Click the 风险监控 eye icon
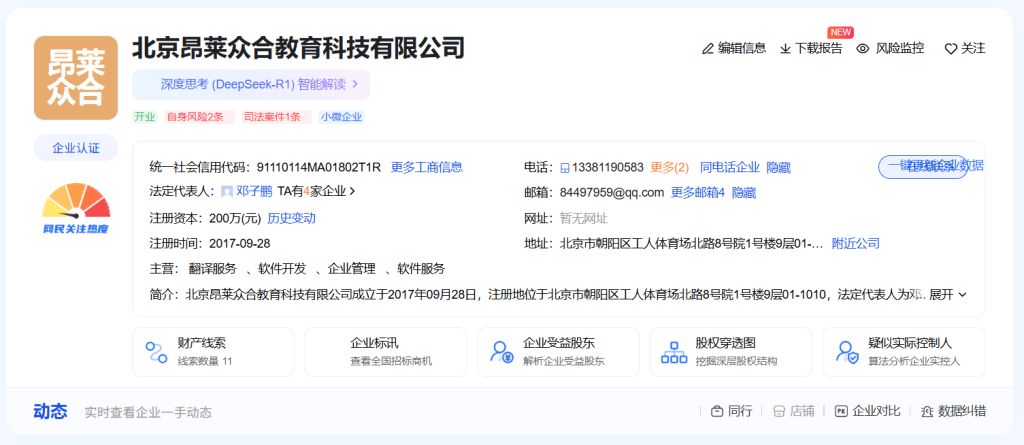The width and height of the screenshot is (1024, 445). tap(863, 48)
